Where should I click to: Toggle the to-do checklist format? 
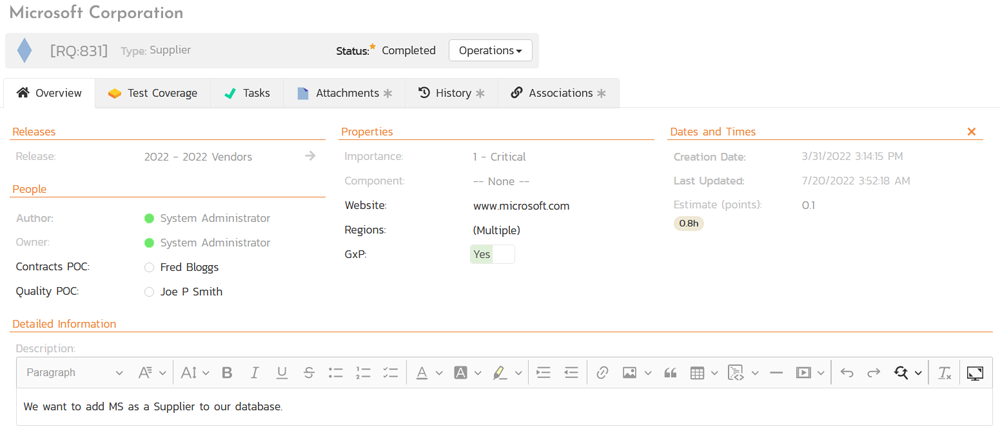(x=390, y=373)
